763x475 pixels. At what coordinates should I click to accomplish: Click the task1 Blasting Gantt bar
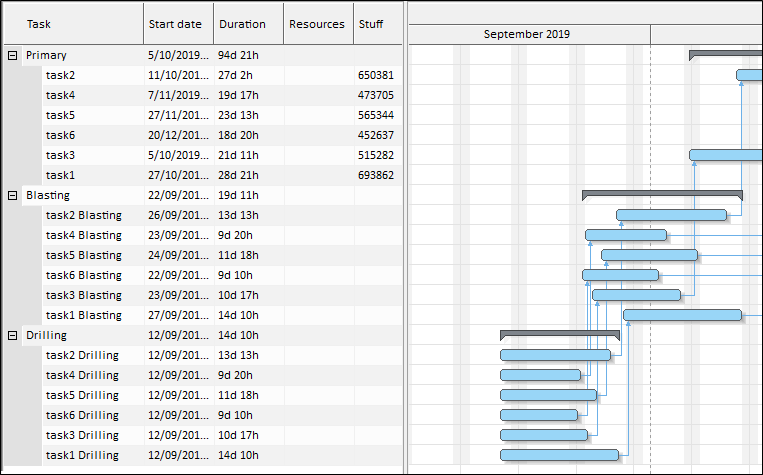683,315
